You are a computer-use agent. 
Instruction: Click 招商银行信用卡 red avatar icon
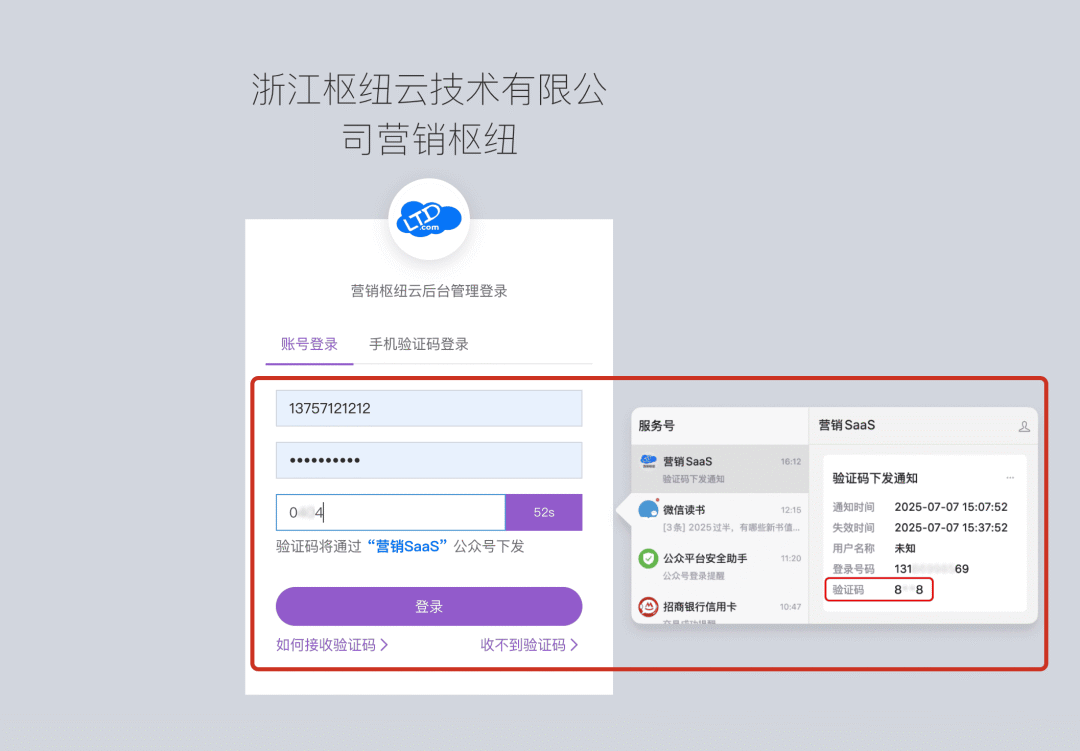[x=648, y=606]
